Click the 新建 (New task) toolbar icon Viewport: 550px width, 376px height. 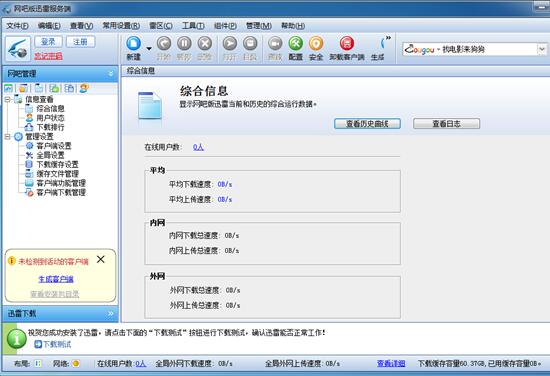133,44
